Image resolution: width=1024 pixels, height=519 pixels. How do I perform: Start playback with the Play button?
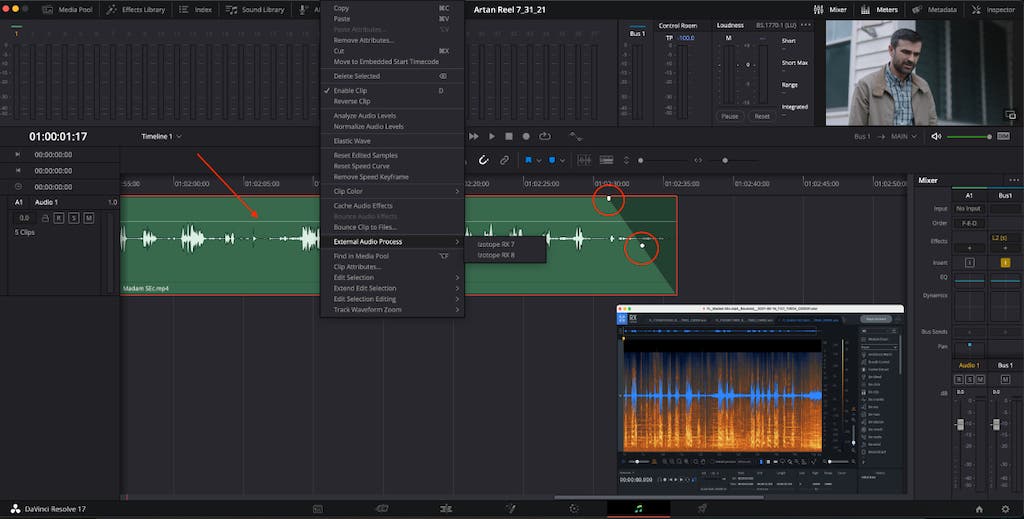coord(492,136)
